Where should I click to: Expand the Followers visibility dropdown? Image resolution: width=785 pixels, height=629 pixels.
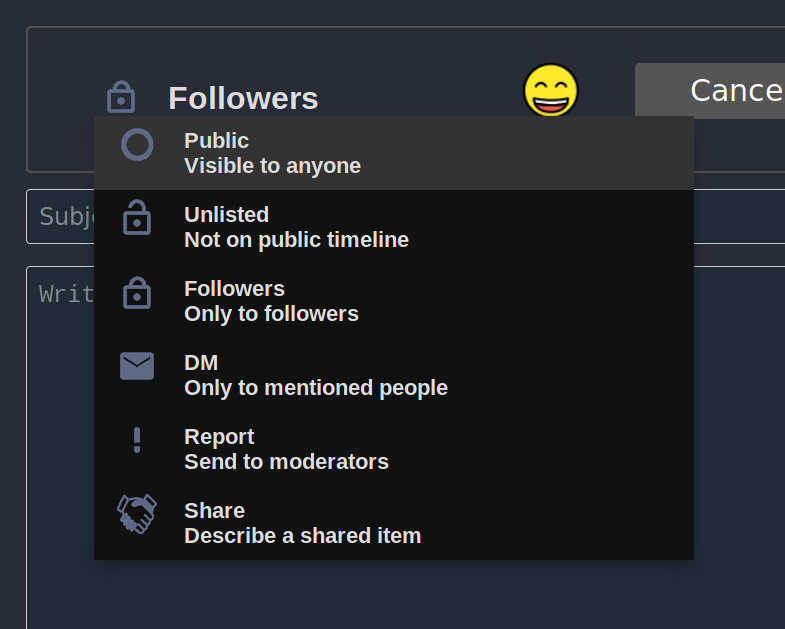point(243,98)
